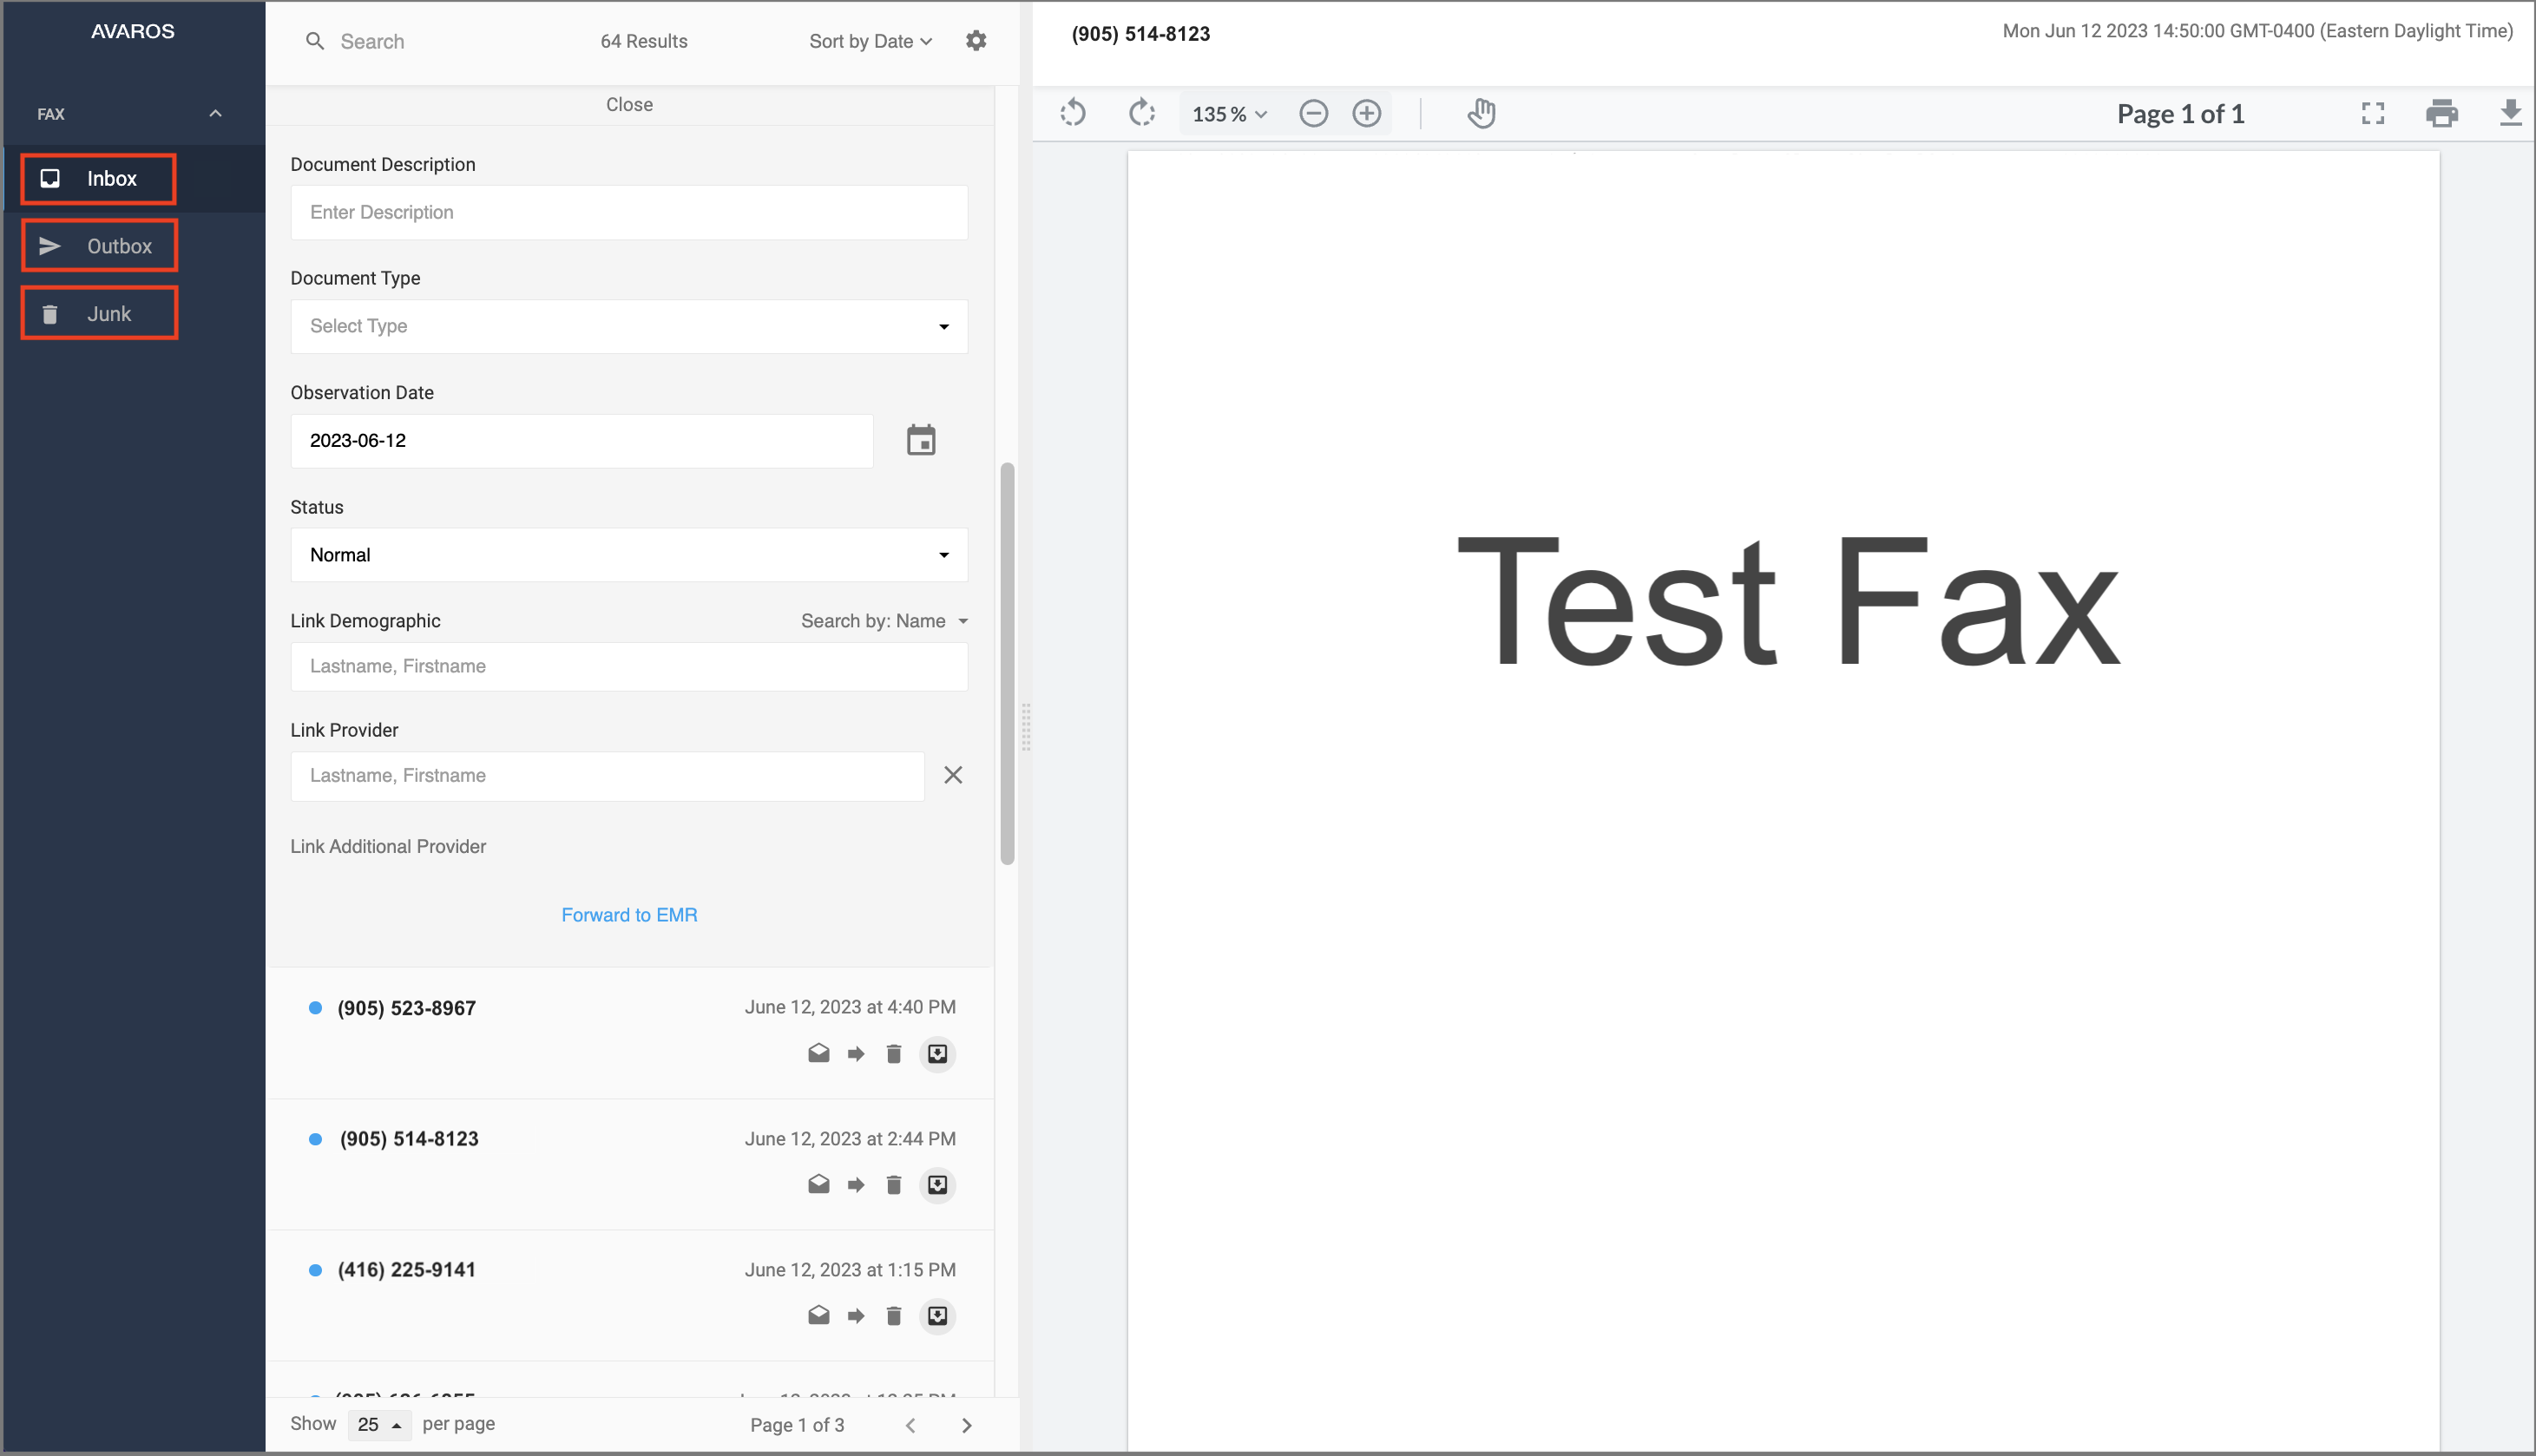The height and width of the screenshot is (1456, 2536).
Task: Click the Forward to EMR link
Action: [629, 914]
